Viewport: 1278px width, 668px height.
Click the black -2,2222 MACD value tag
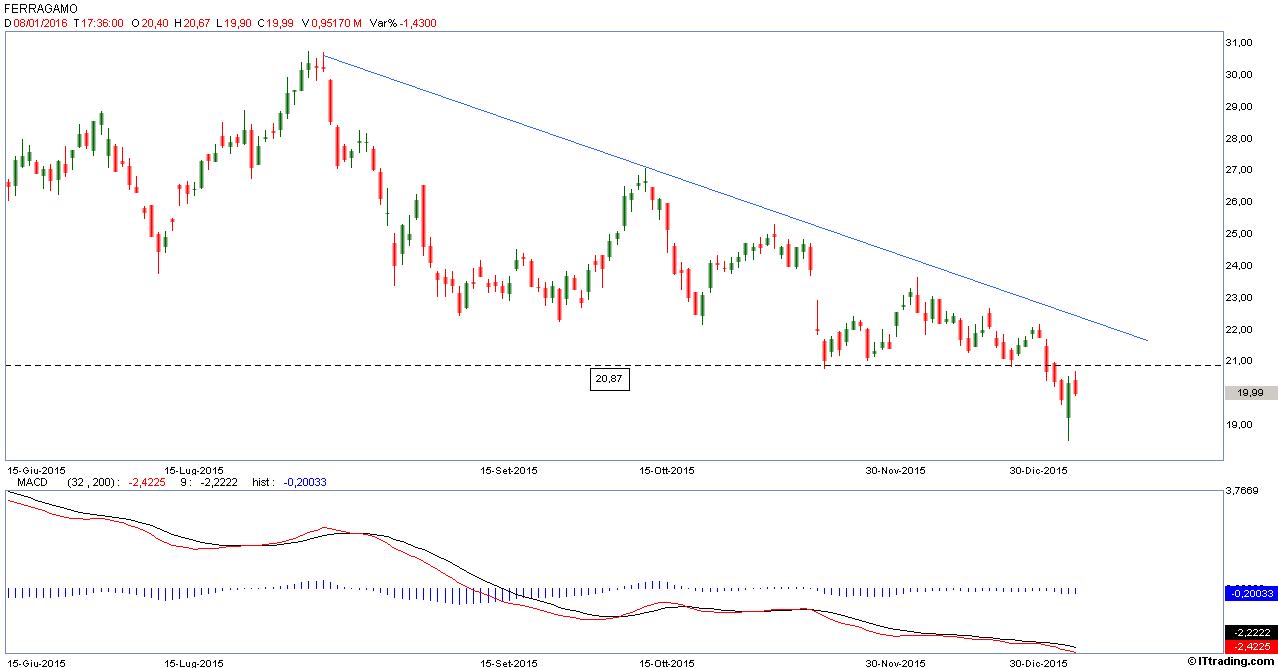pos(1251,632)
